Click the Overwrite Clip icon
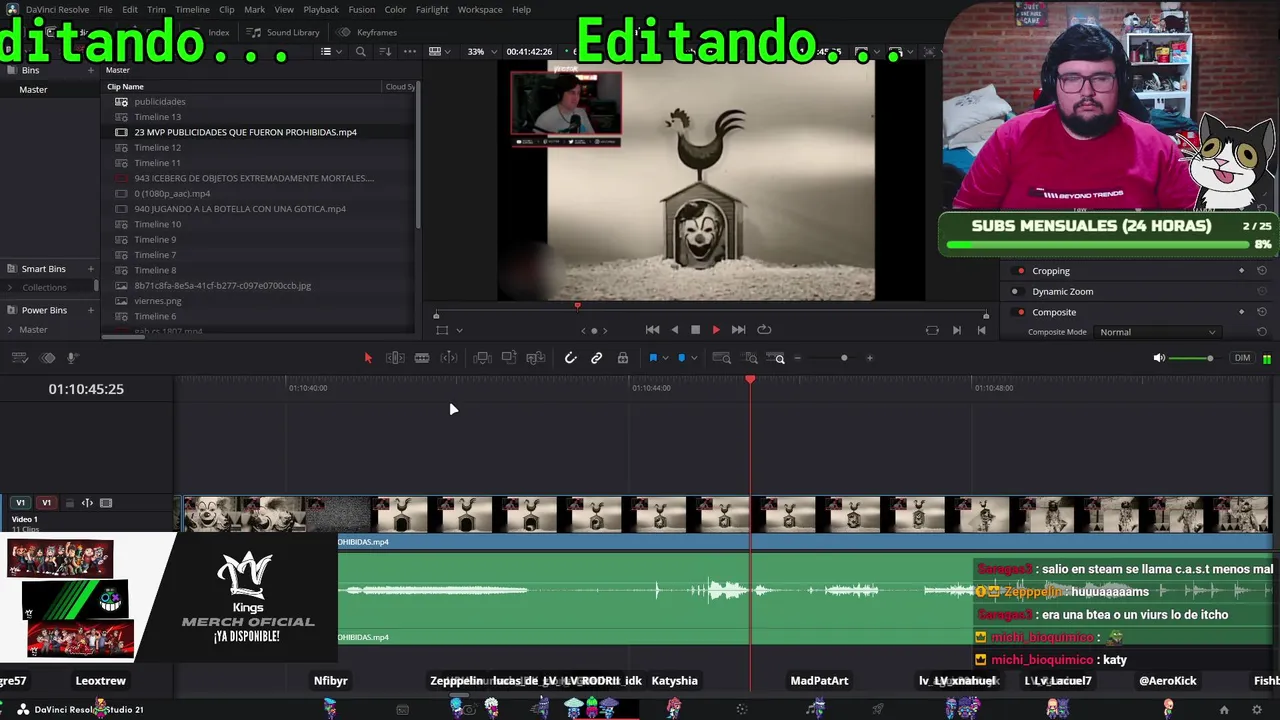The width and height of the screenshot is (1280, 720). tap(509, 358)
